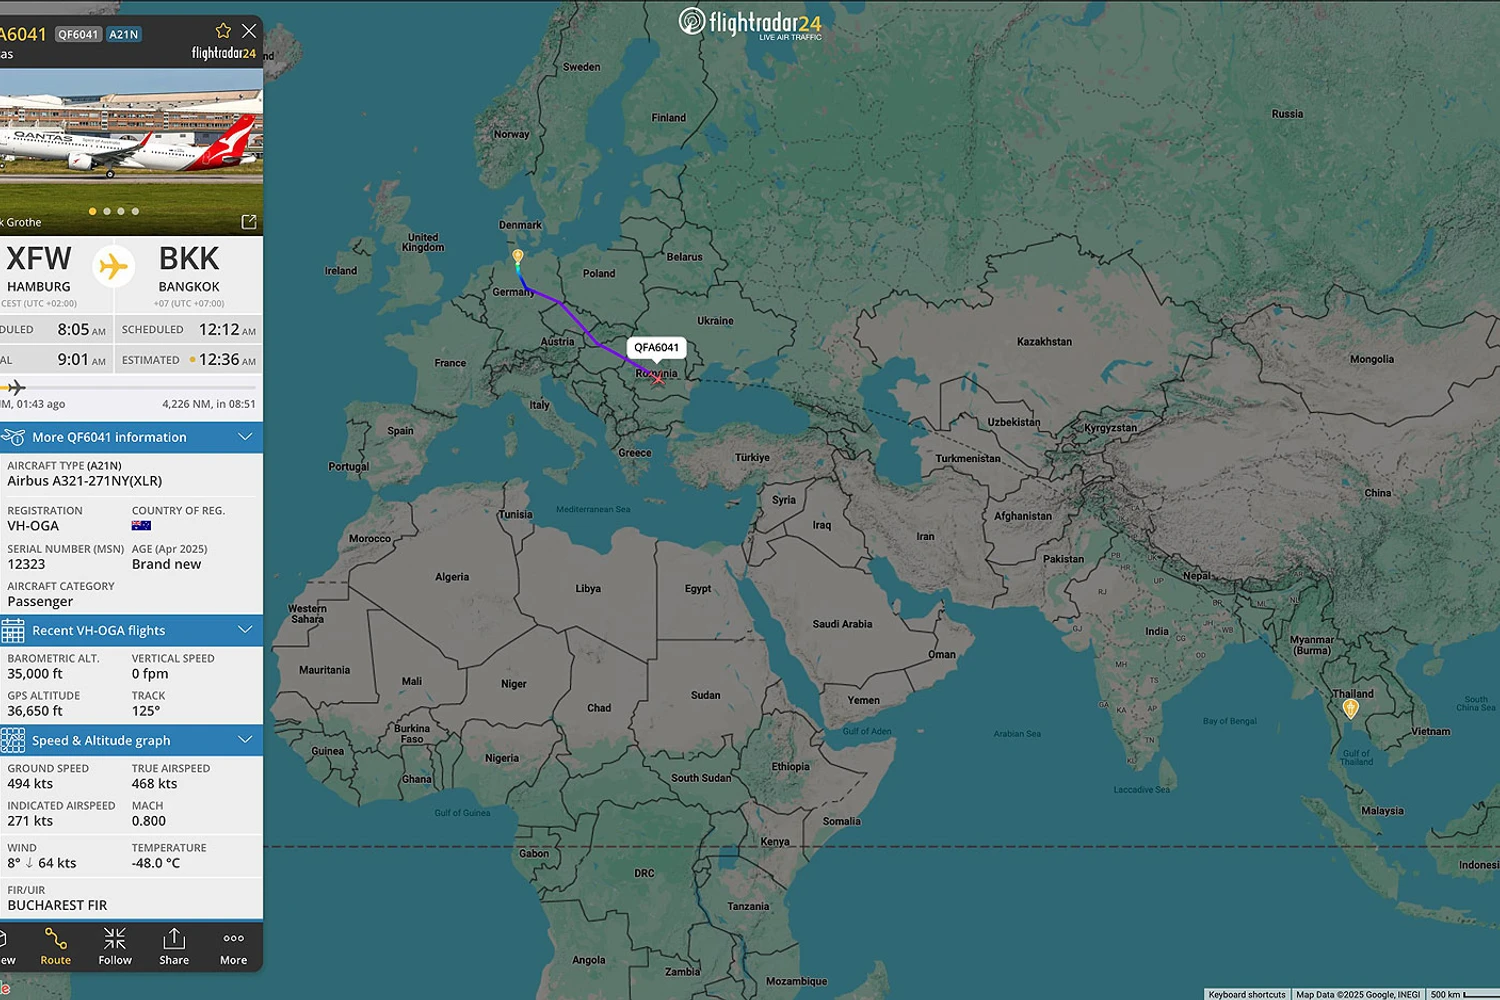Select the third photo carousel dot
Image resolution: width=1500 pixels, height=1000 pixels.
121,211
